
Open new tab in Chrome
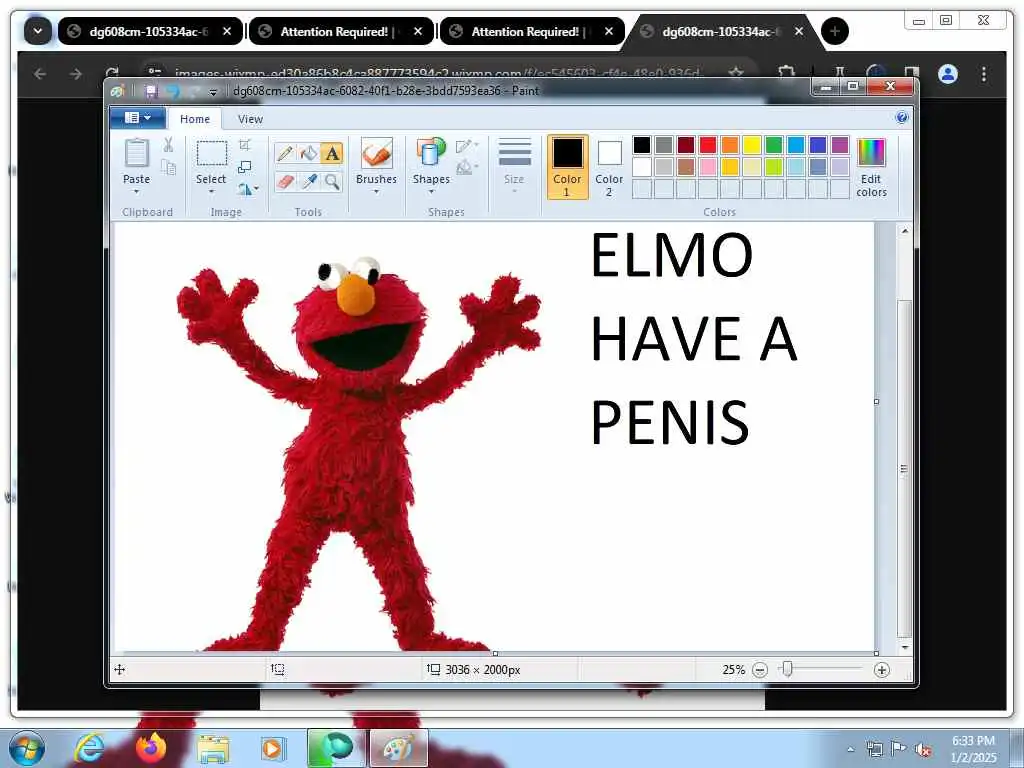pyautogui.click(x=835, y=31)
